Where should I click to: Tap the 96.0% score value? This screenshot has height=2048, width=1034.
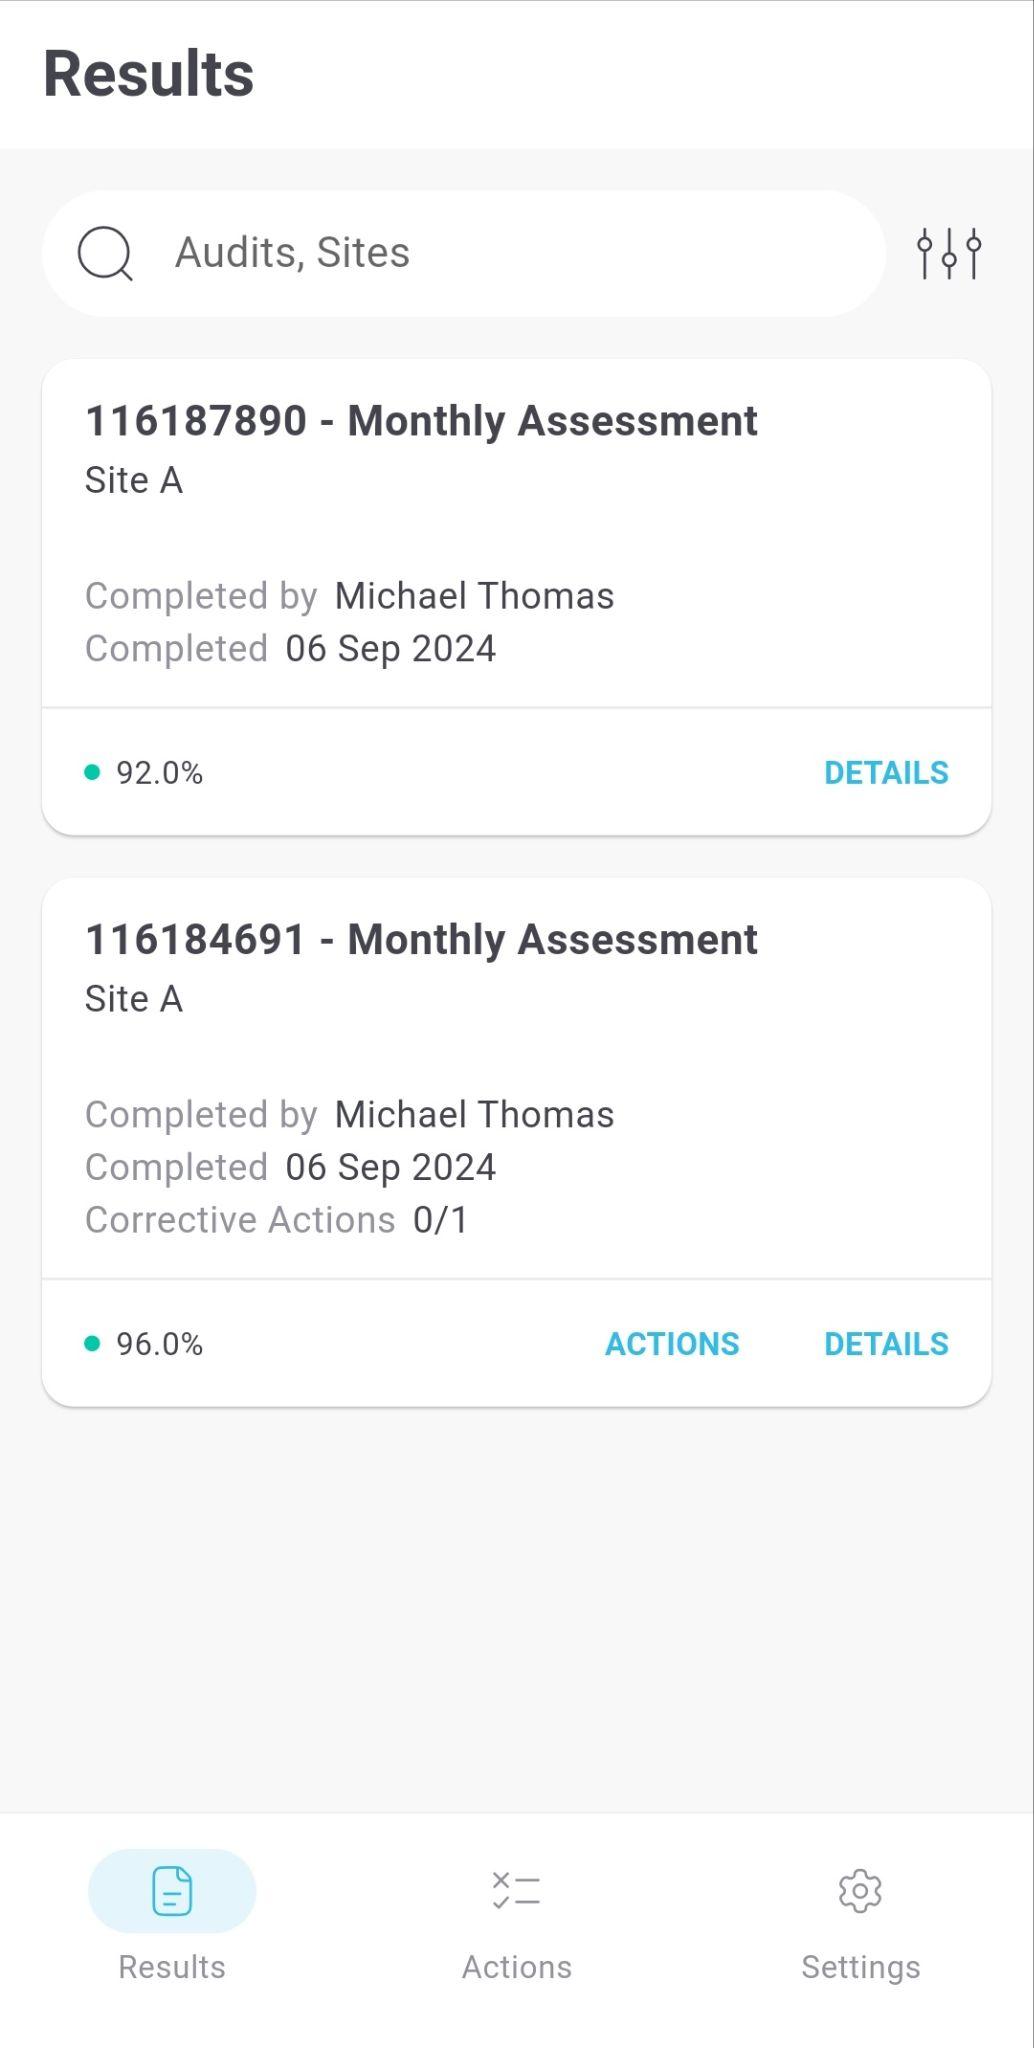pos(160,1344)
